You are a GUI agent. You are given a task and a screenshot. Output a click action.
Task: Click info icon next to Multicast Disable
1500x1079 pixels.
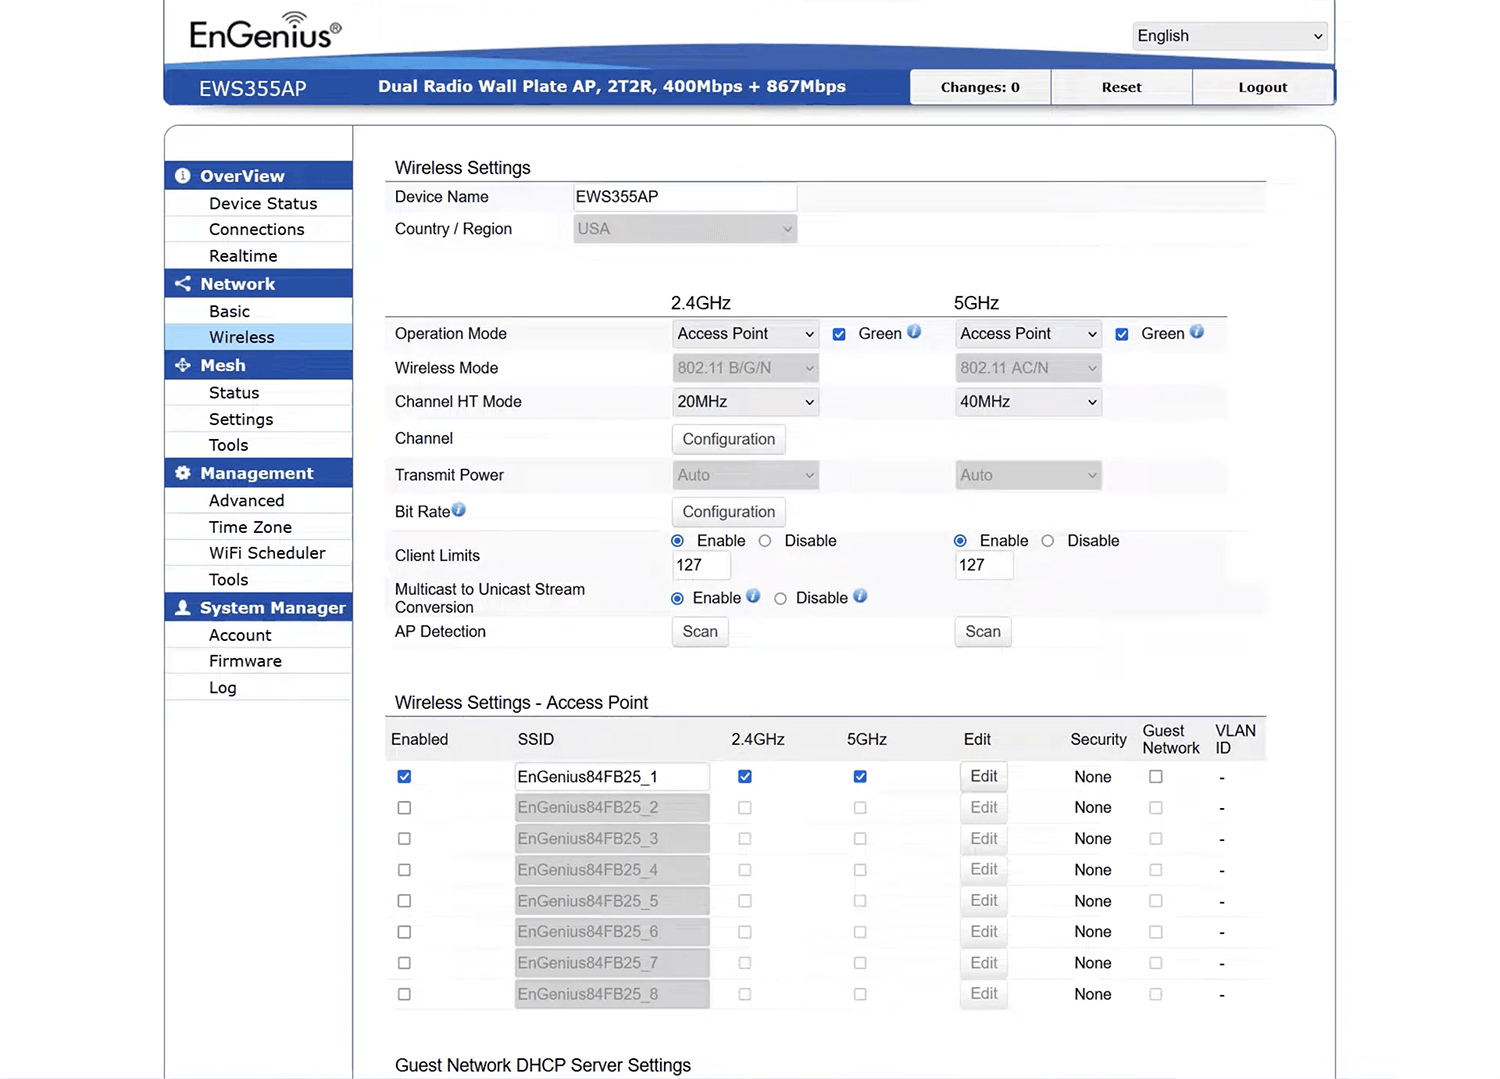[x=860, y=596]
